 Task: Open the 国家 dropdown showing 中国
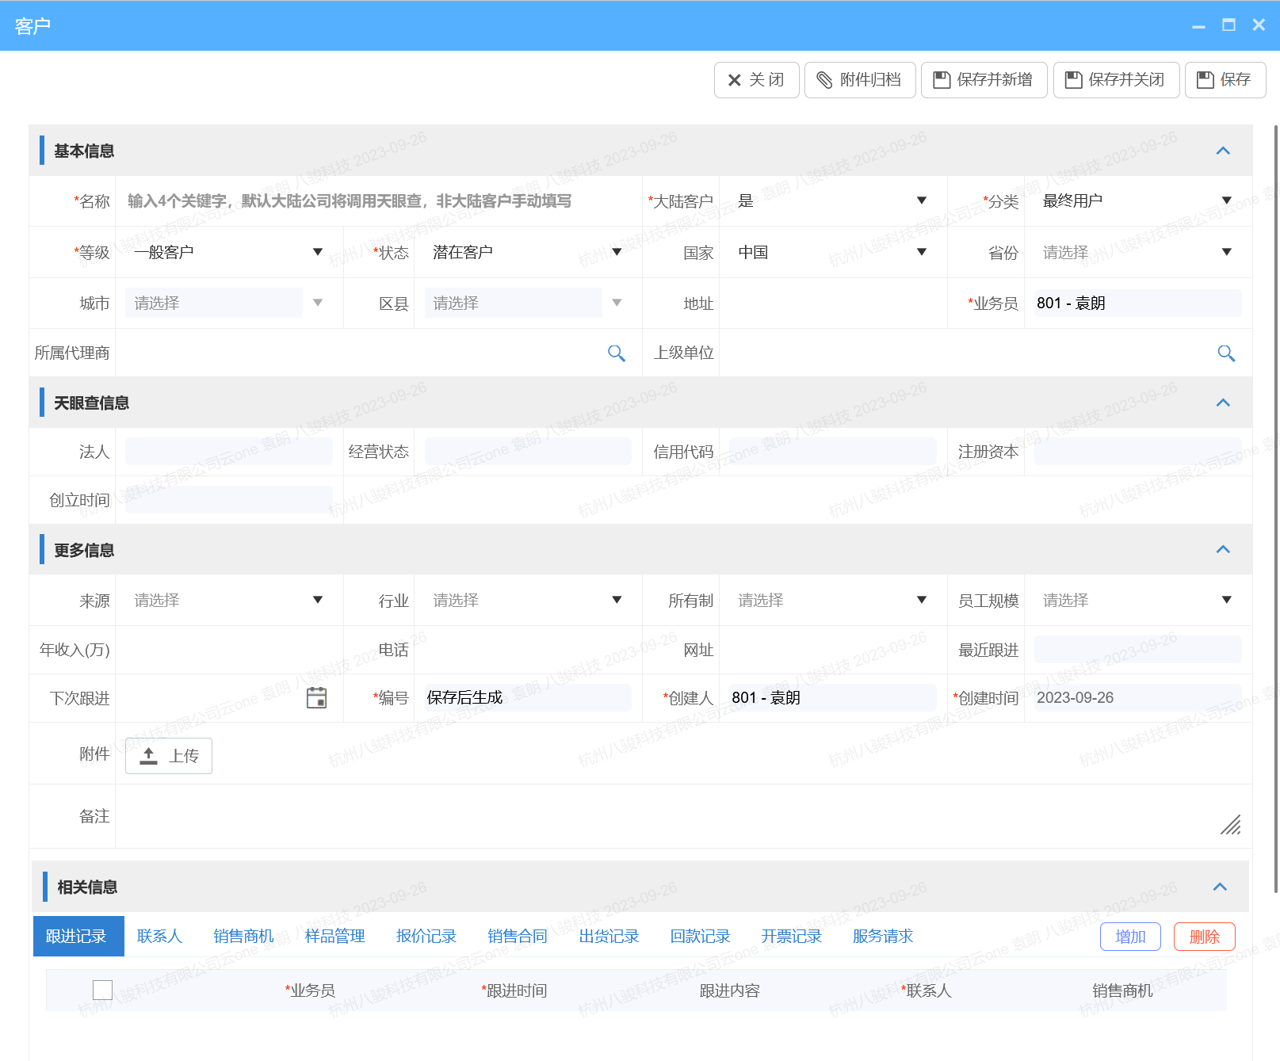(x=920, y=252)
